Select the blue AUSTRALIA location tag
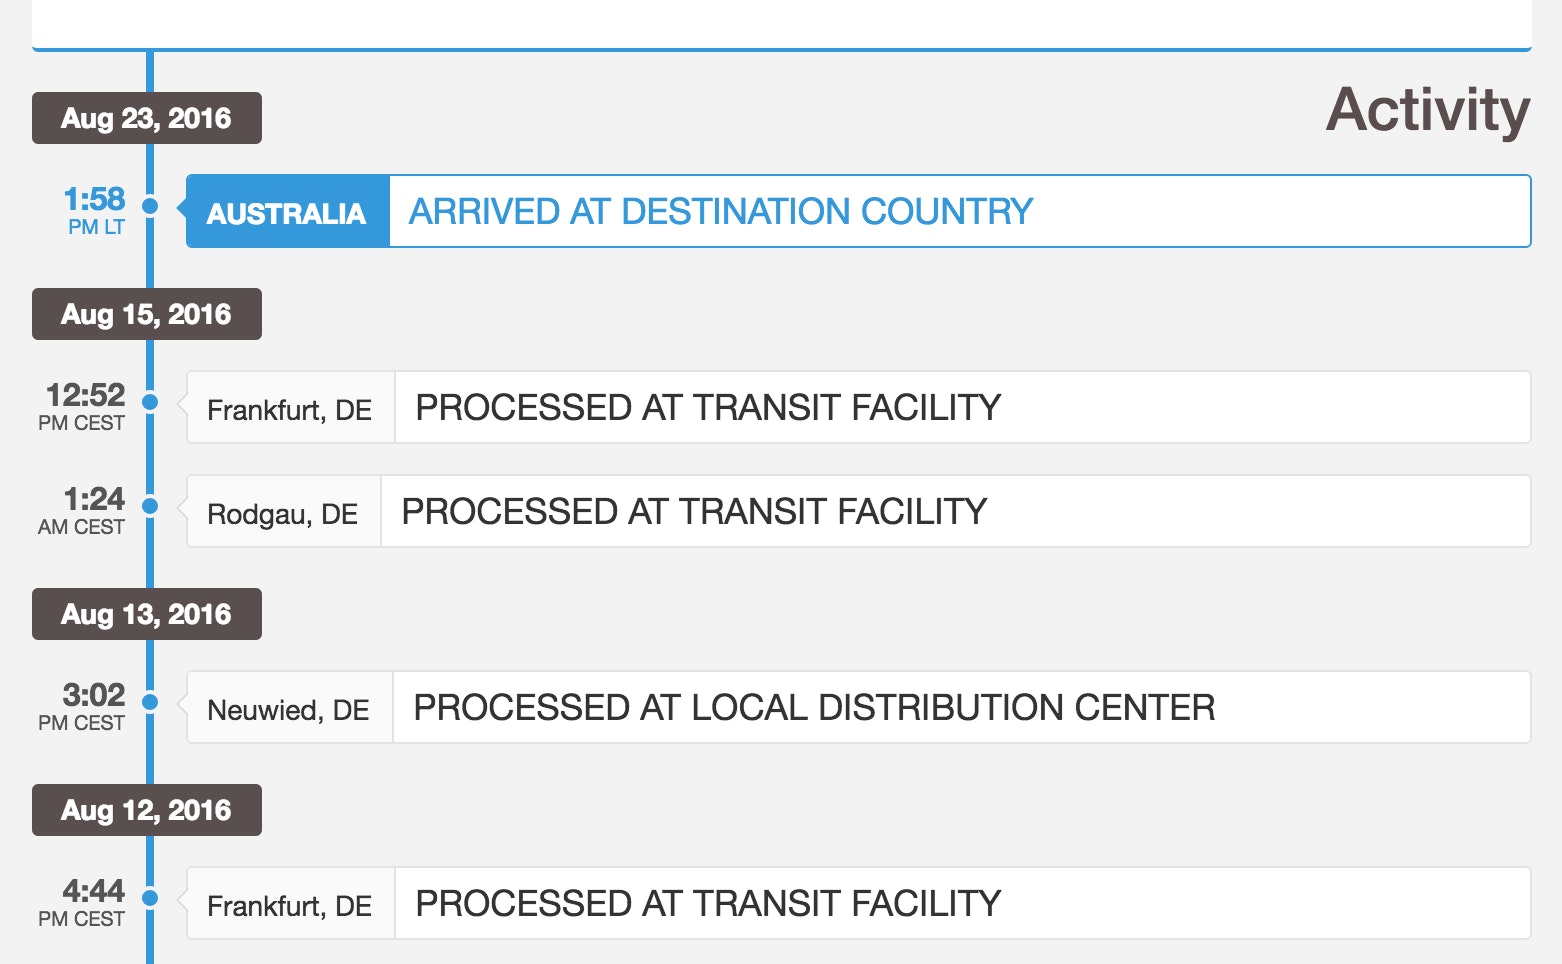 coord(287,212)
